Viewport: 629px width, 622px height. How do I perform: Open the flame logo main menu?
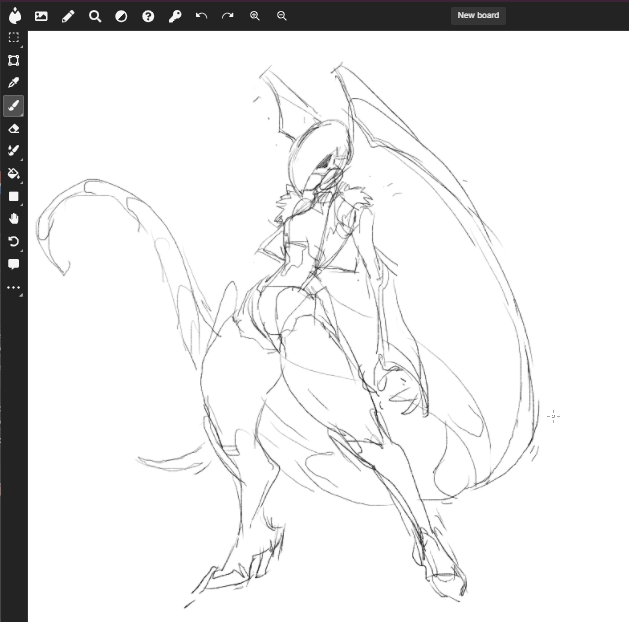[x=15, y=16]
